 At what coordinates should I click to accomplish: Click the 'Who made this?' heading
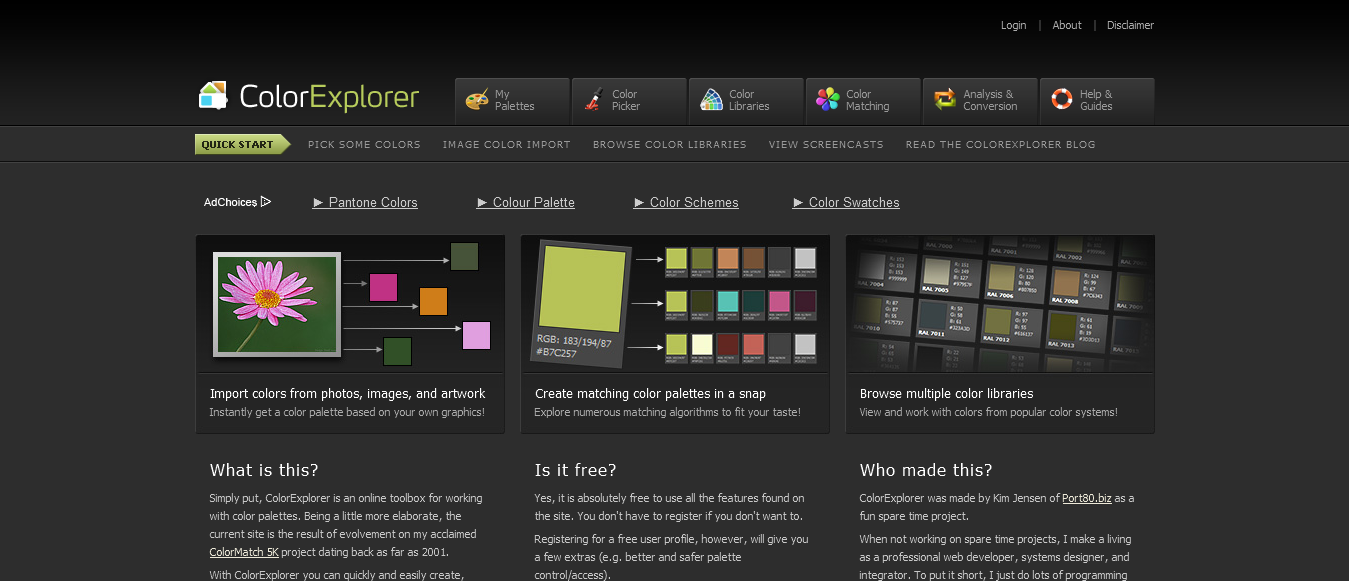click(926, 470)
